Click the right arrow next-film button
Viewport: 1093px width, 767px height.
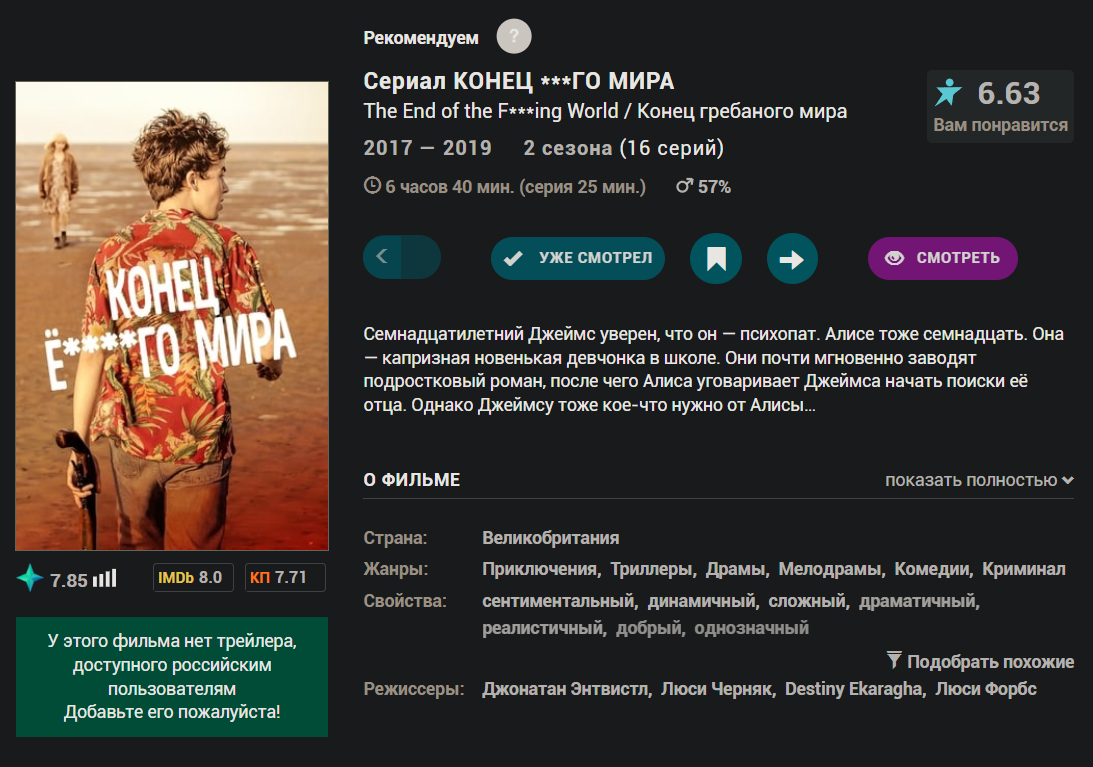pos(792,259)
